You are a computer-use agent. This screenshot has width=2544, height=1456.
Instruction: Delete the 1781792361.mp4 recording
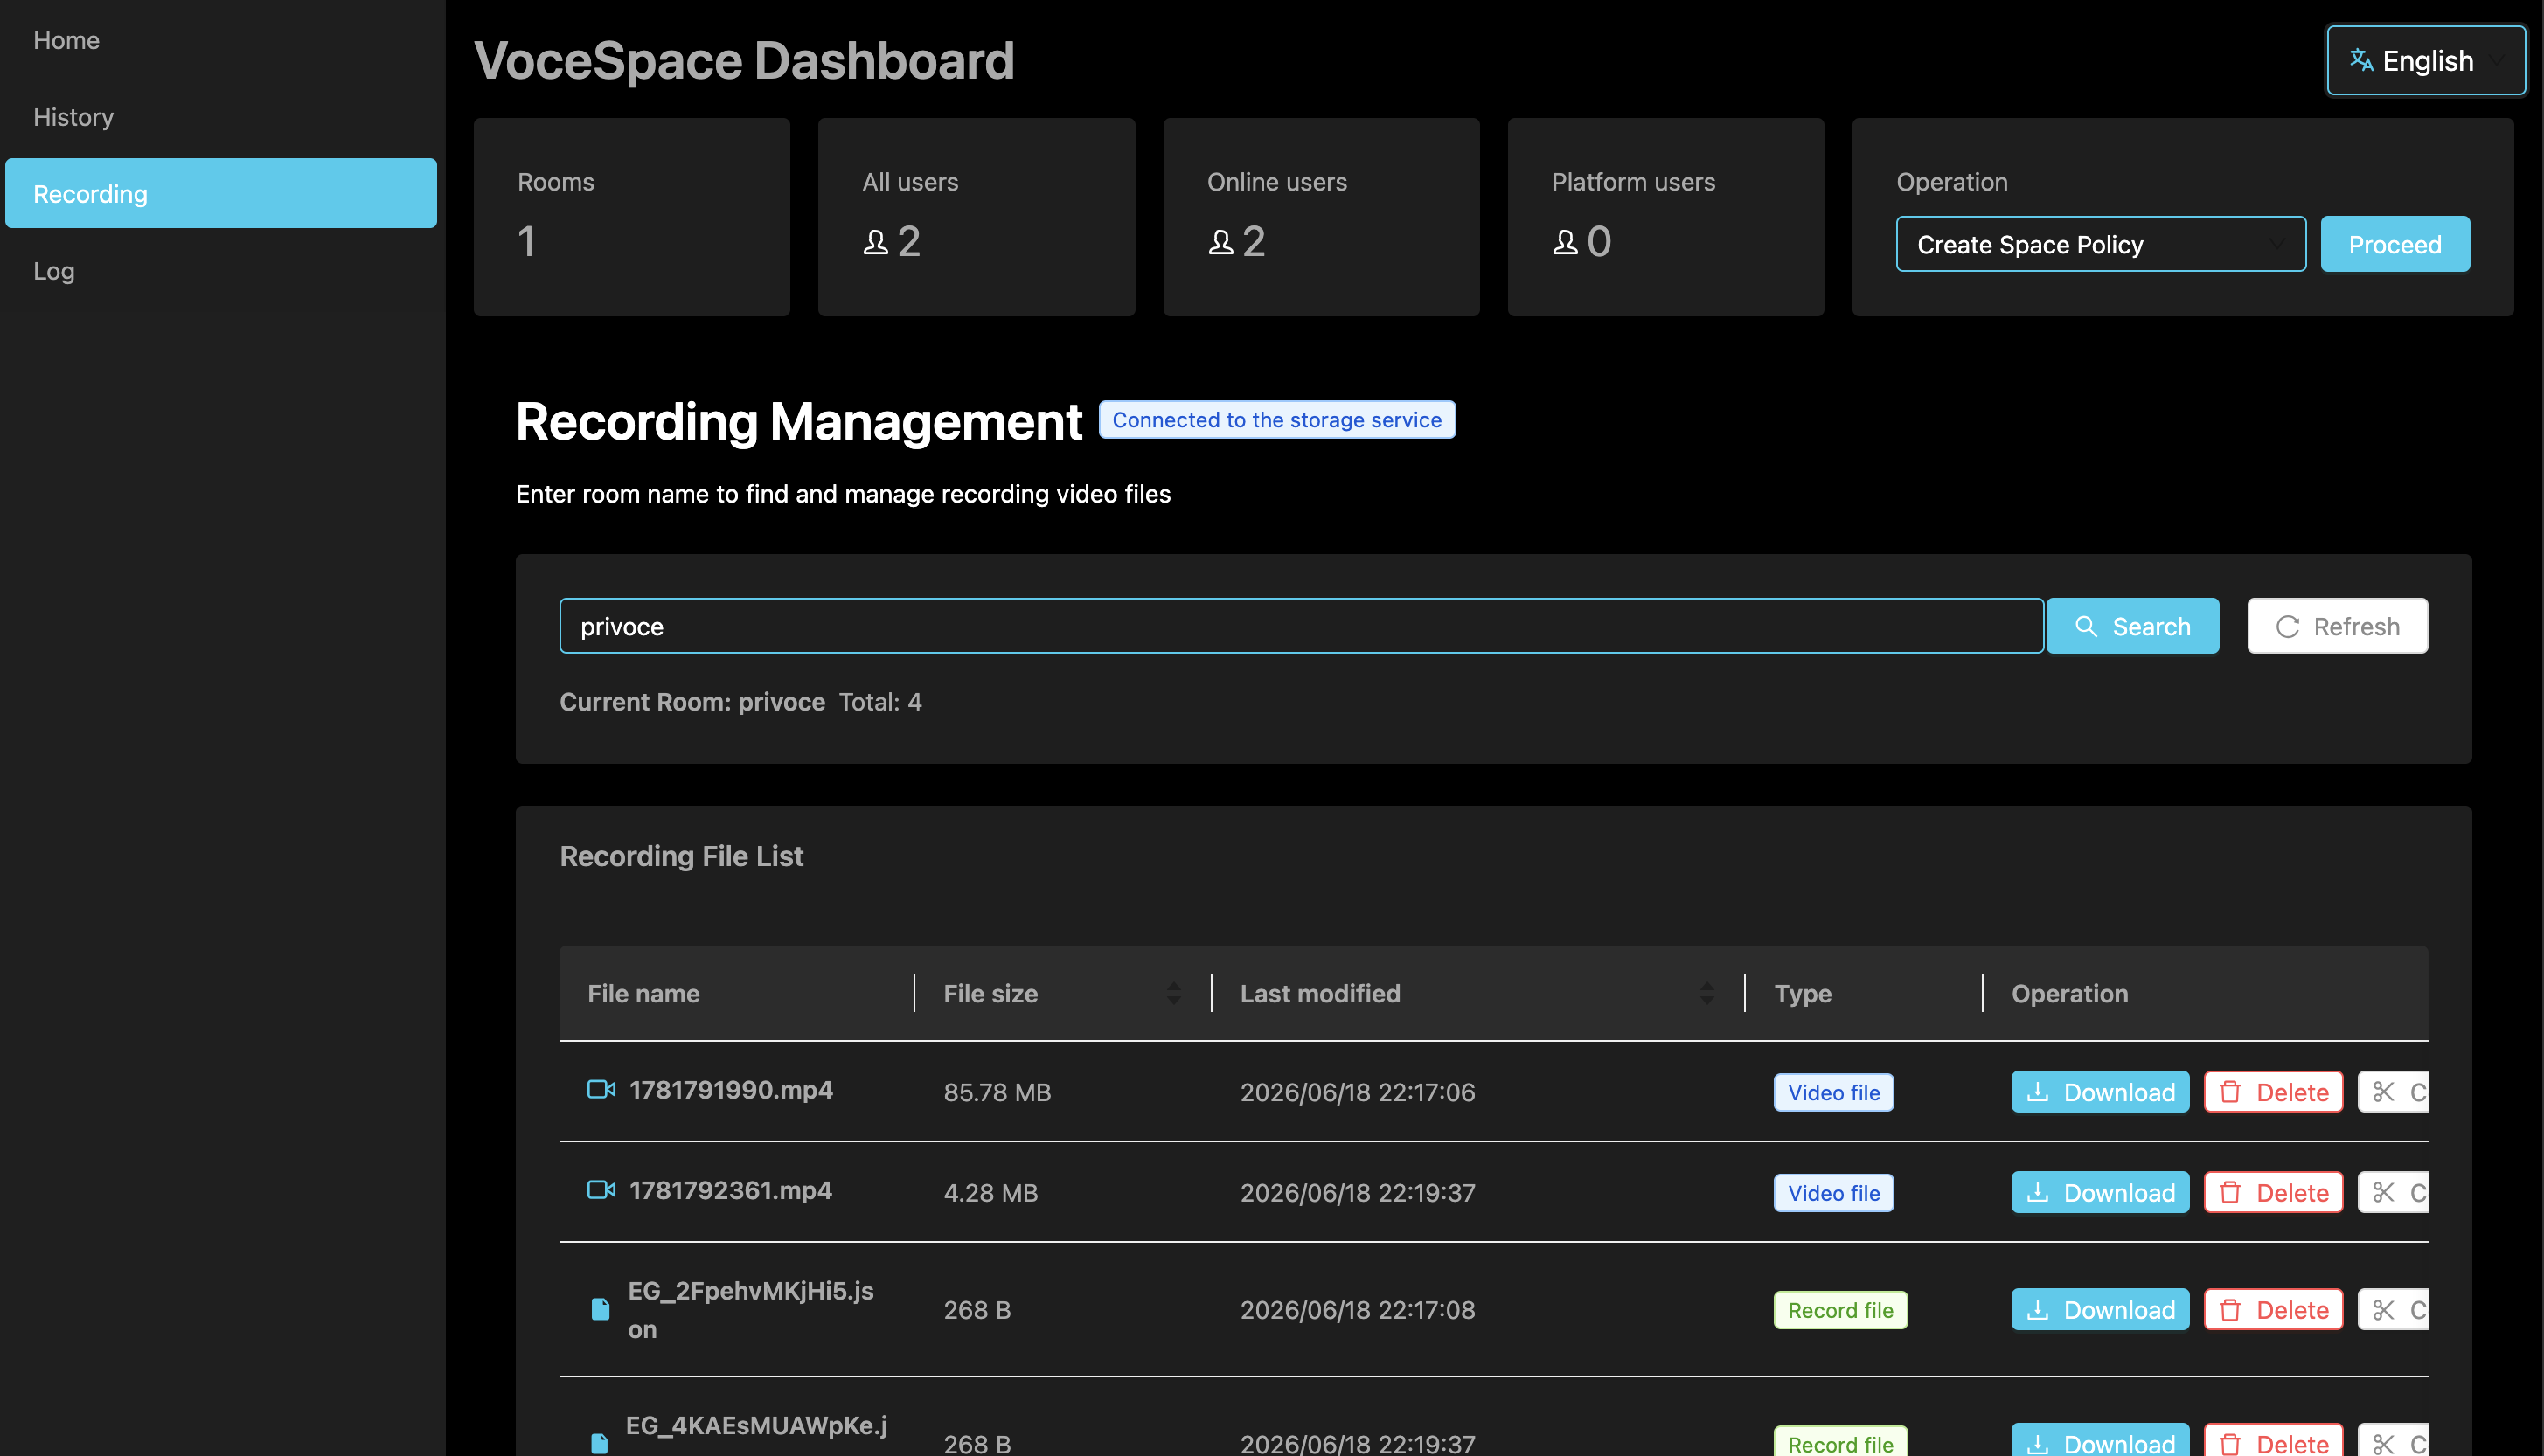[x=2273, y=1192]
